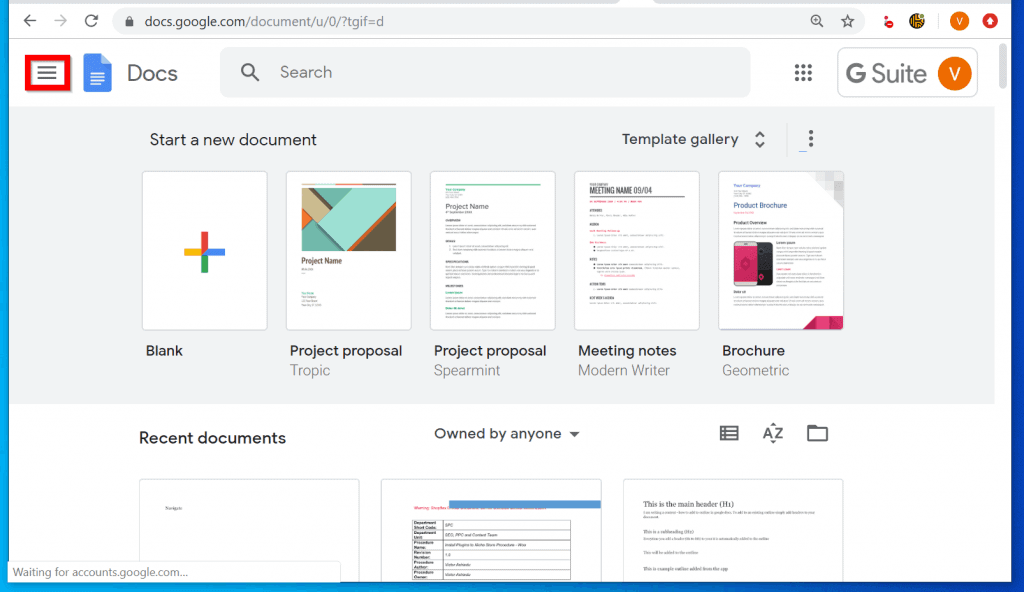1024x592 pixels.
Task: Open the recent document with the table
Action: click(x=491, y=530)
